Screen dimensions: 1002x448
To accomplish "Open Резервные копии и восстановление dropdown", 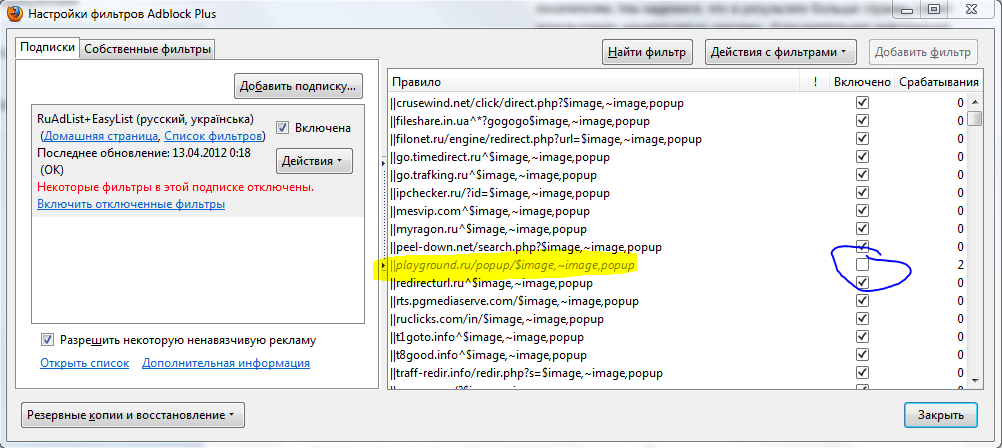I will [133, 415].
